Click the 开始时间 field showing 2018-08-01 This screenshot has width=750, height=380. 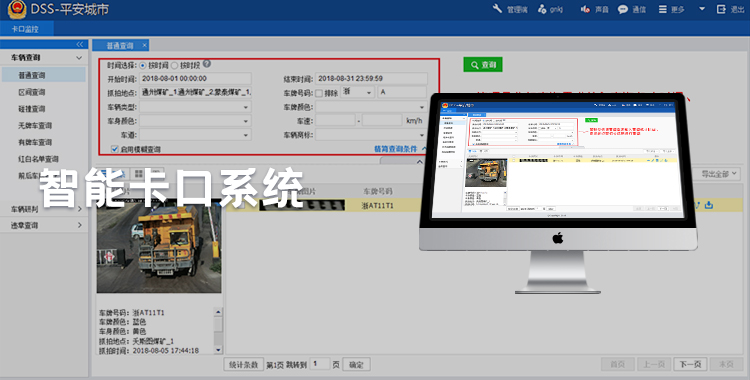(195, 78)
